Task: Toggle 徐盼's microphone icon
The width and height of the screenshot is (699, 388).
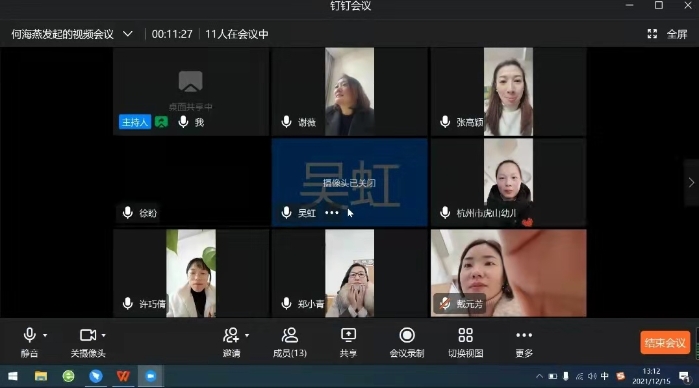Action: (x=127, y=212)
